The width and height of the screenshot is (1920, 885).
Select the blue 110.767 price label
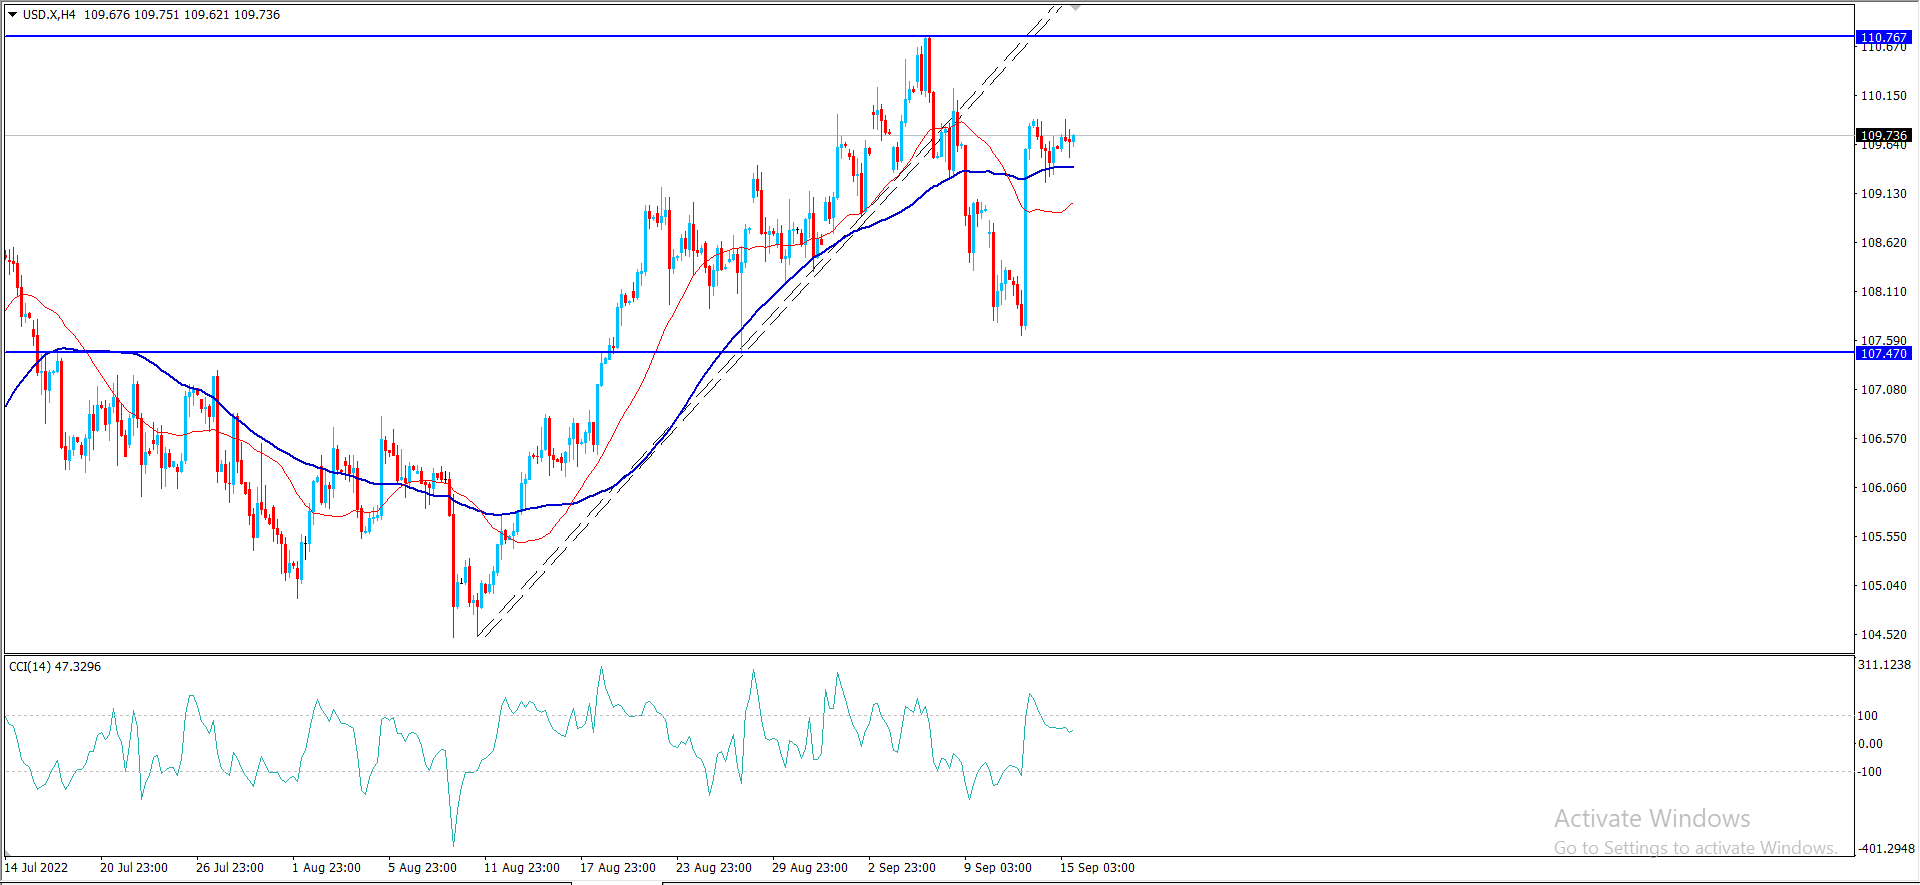(x=1883, y=37)
